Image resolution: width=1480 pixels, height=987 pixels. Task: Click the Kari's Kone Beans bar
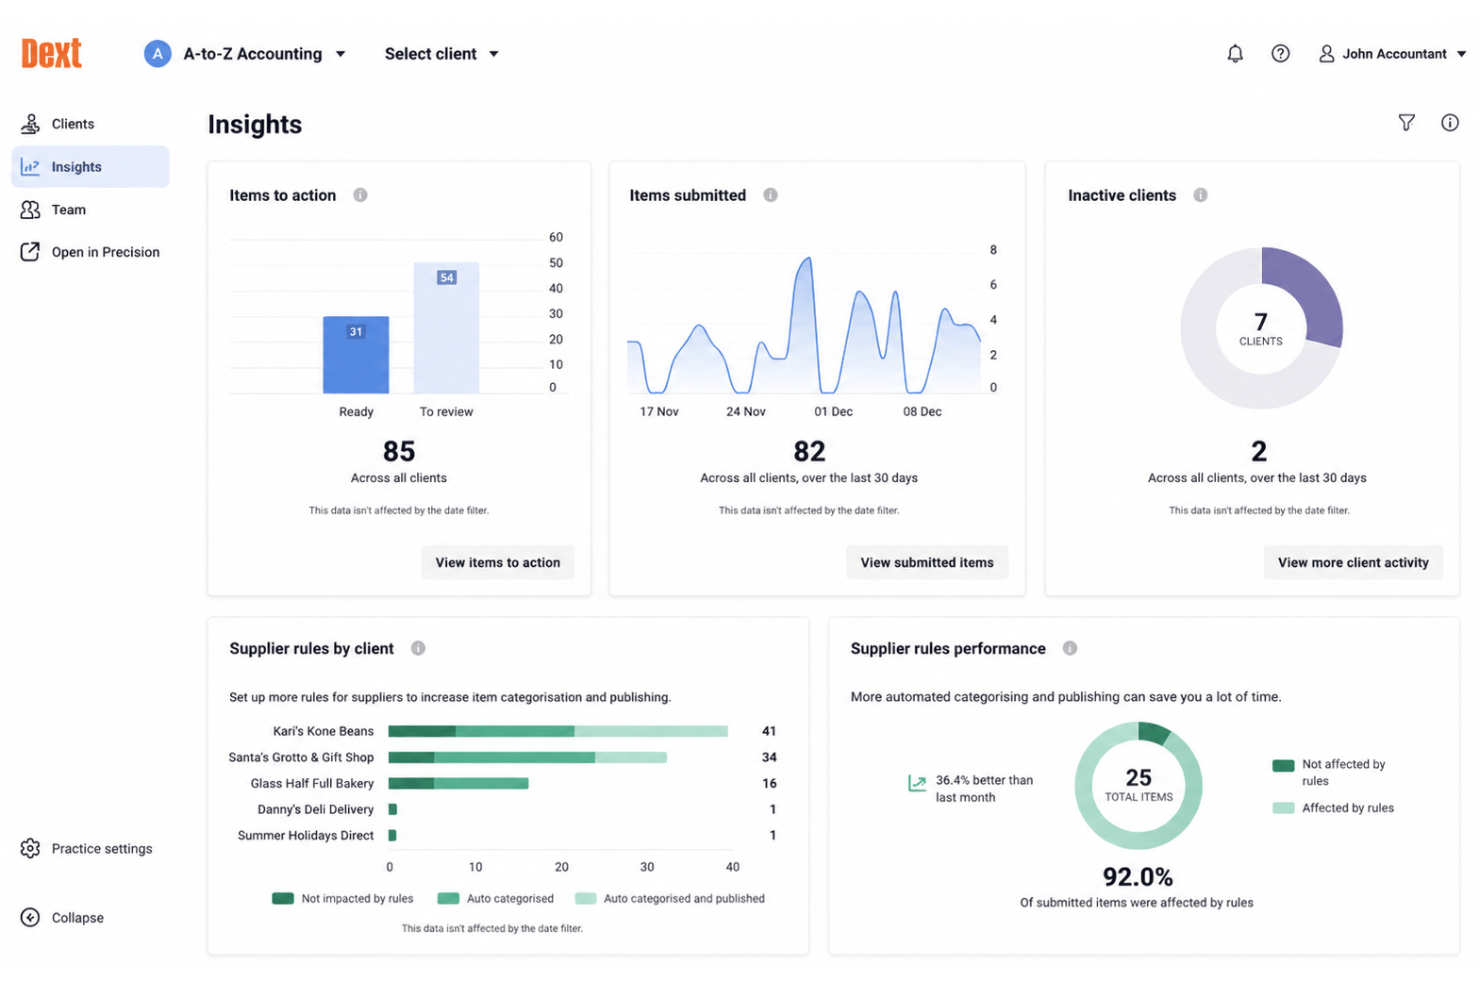558,731
